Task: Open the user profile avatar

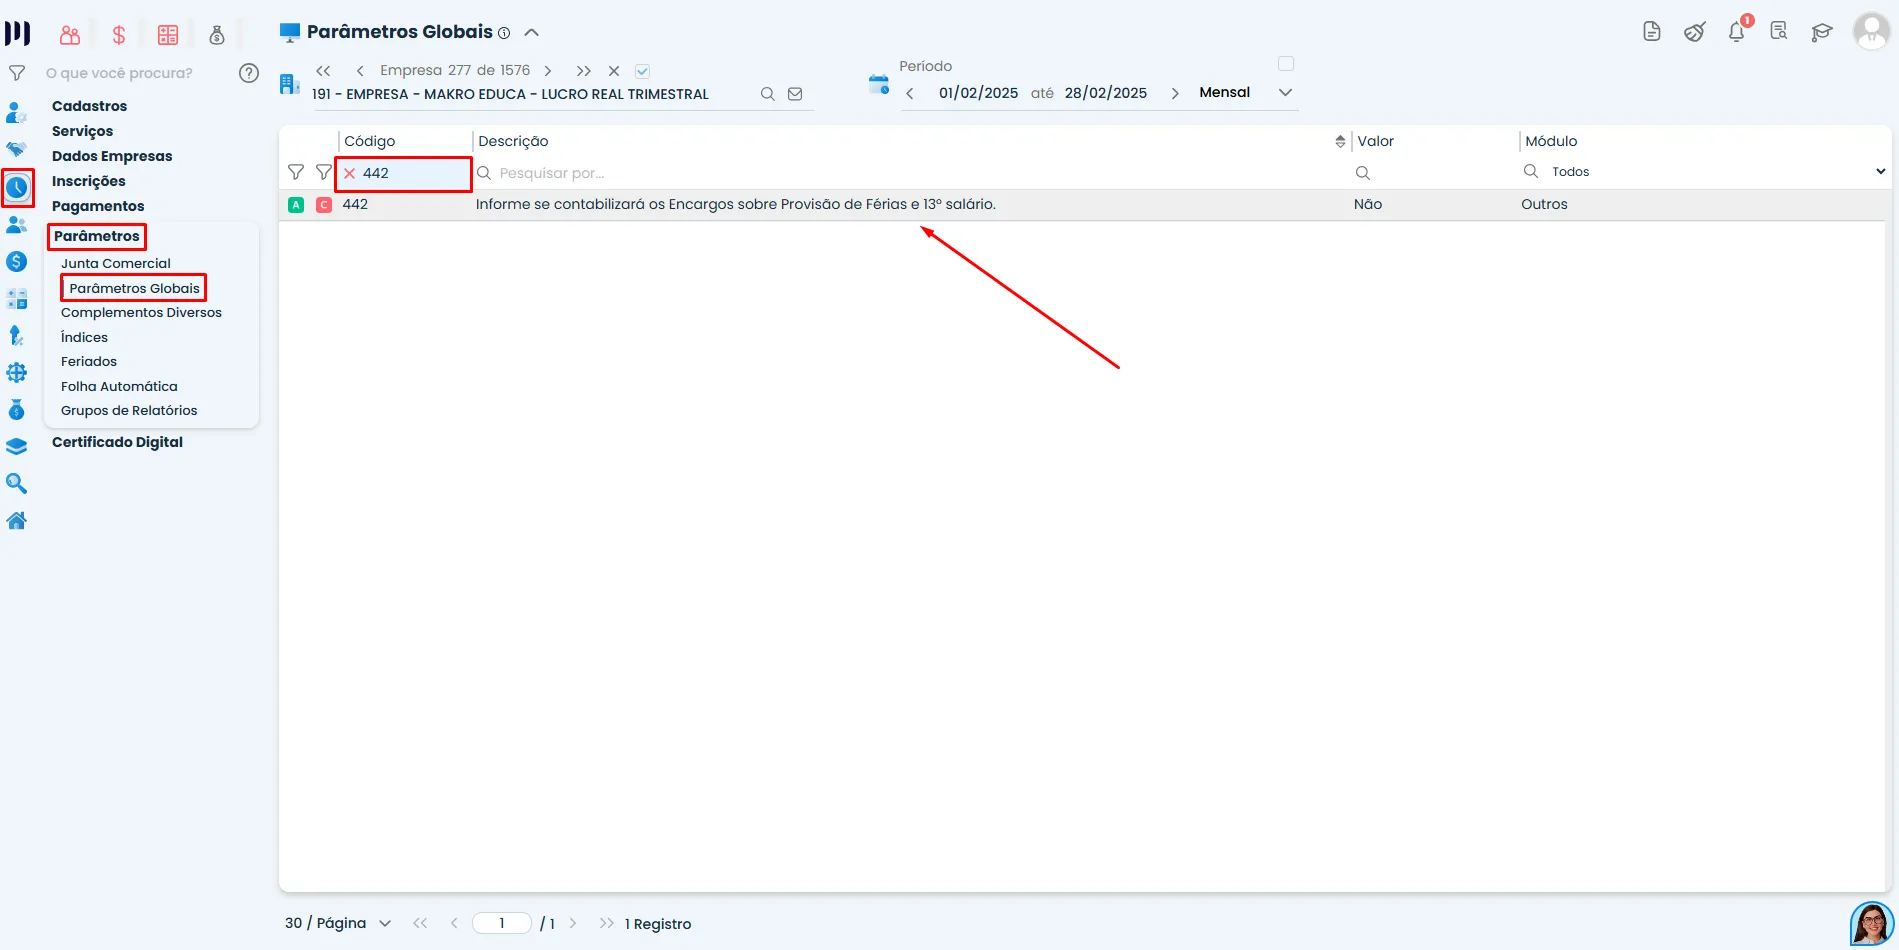Action: coord(1871,31)
